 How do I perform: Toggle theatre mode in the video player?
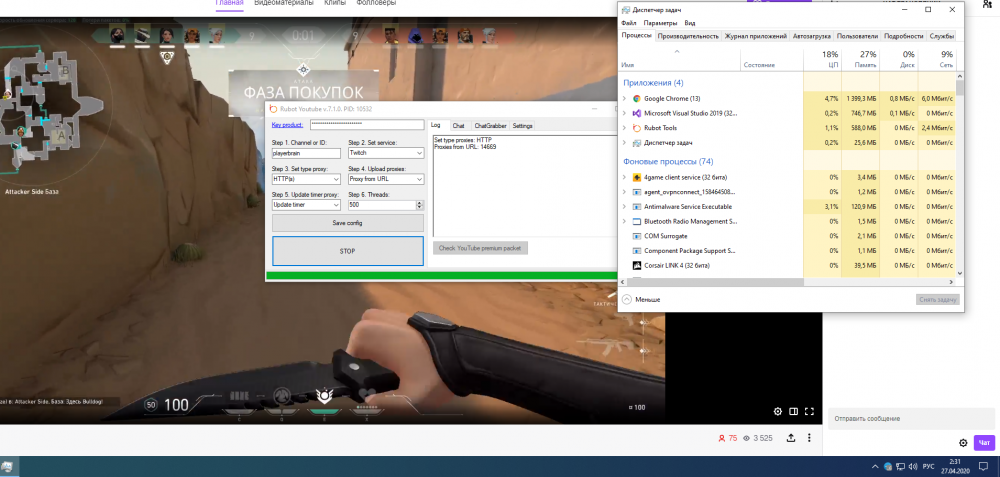pos(793,411)
